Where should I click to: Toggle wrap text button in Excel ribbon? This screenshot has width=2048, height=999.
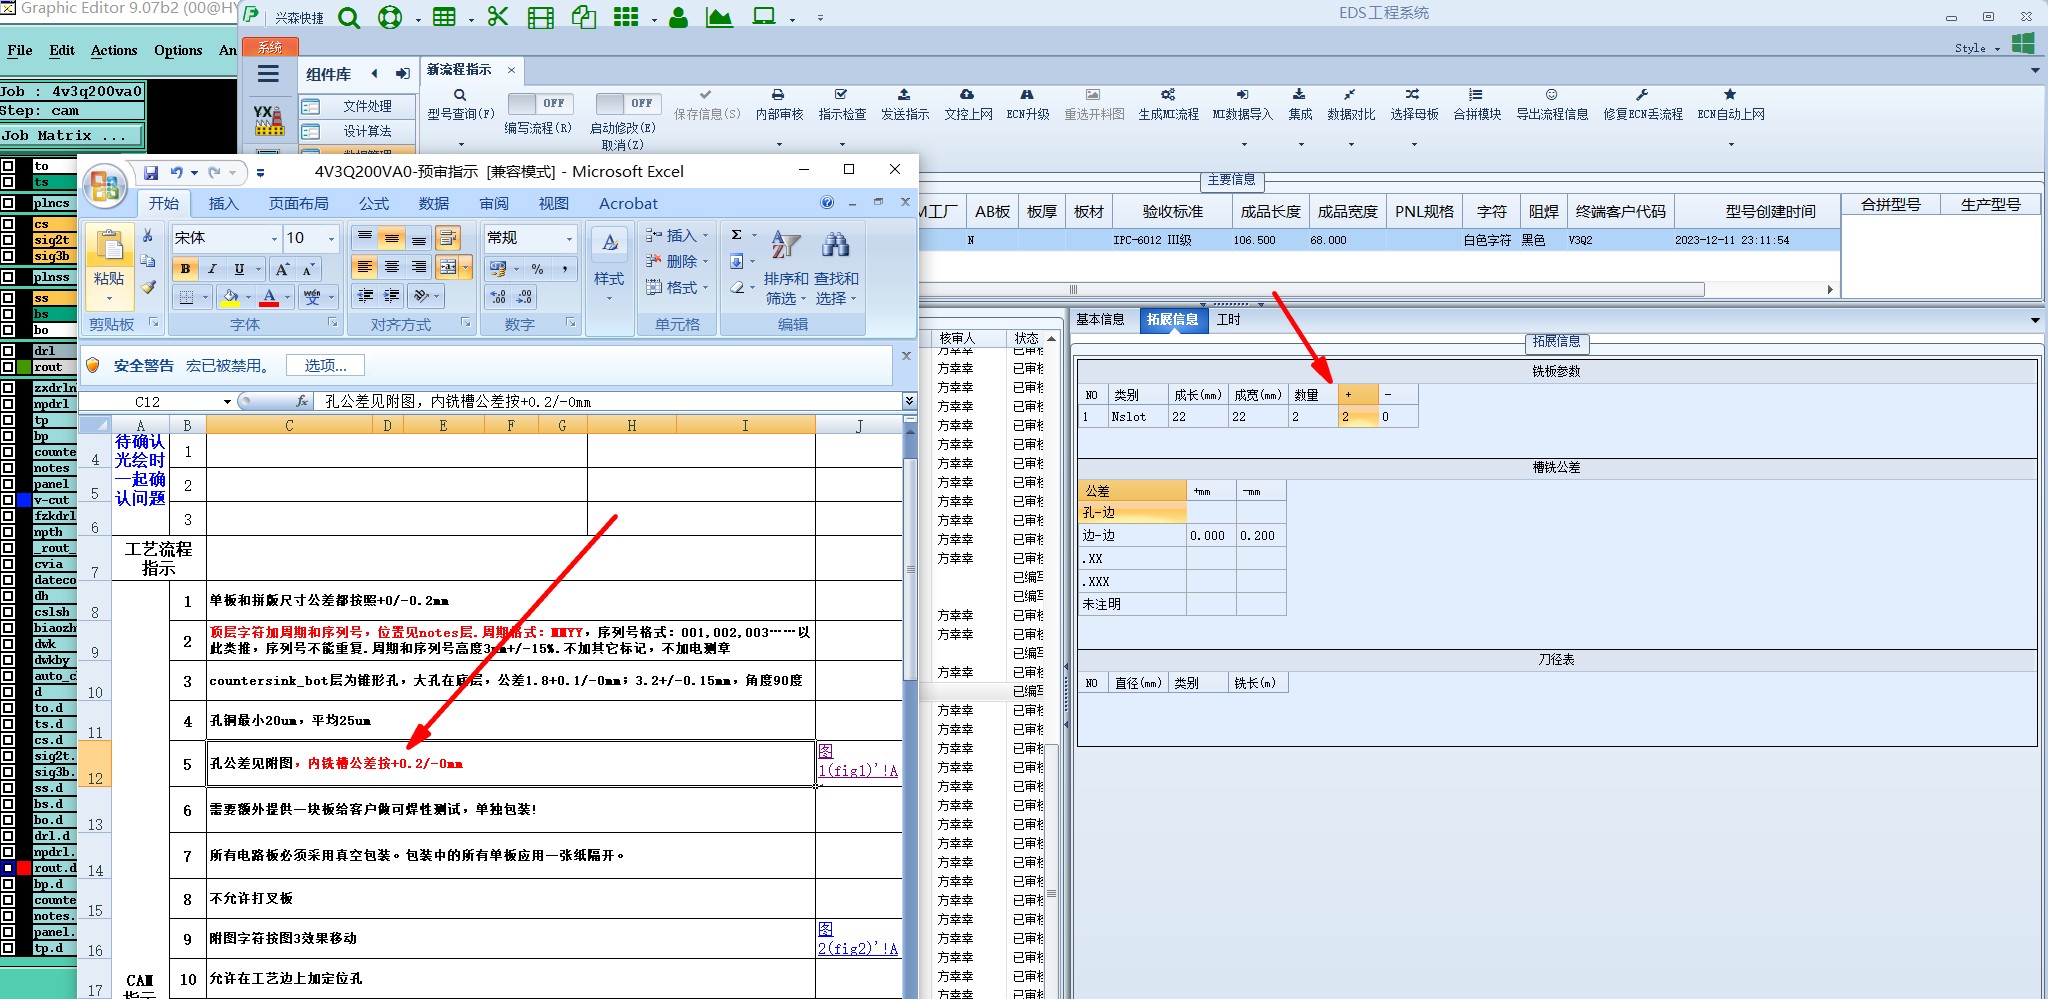point(448,238)
